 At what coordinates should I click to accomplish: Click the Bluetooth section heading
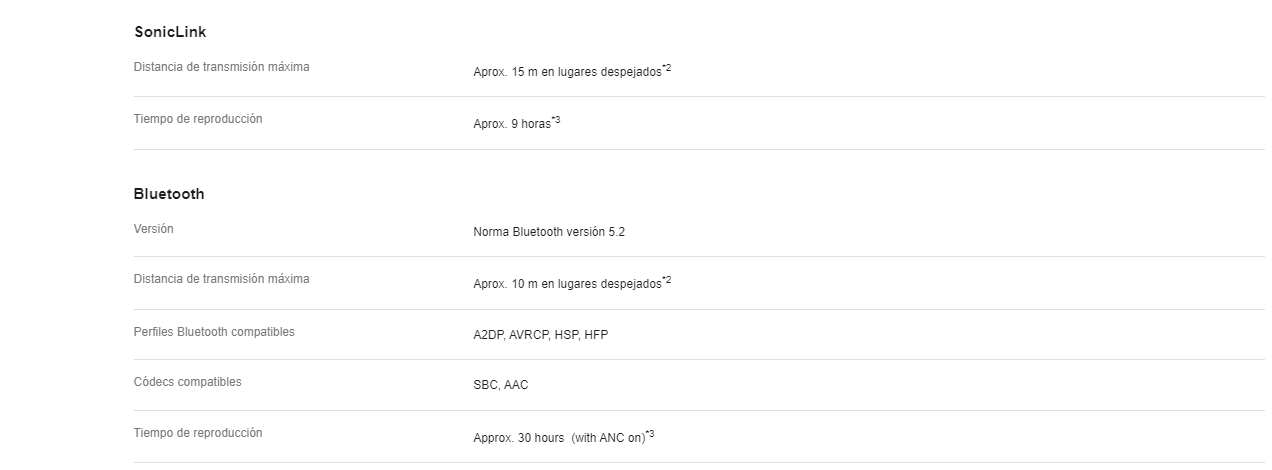point(169,194)
